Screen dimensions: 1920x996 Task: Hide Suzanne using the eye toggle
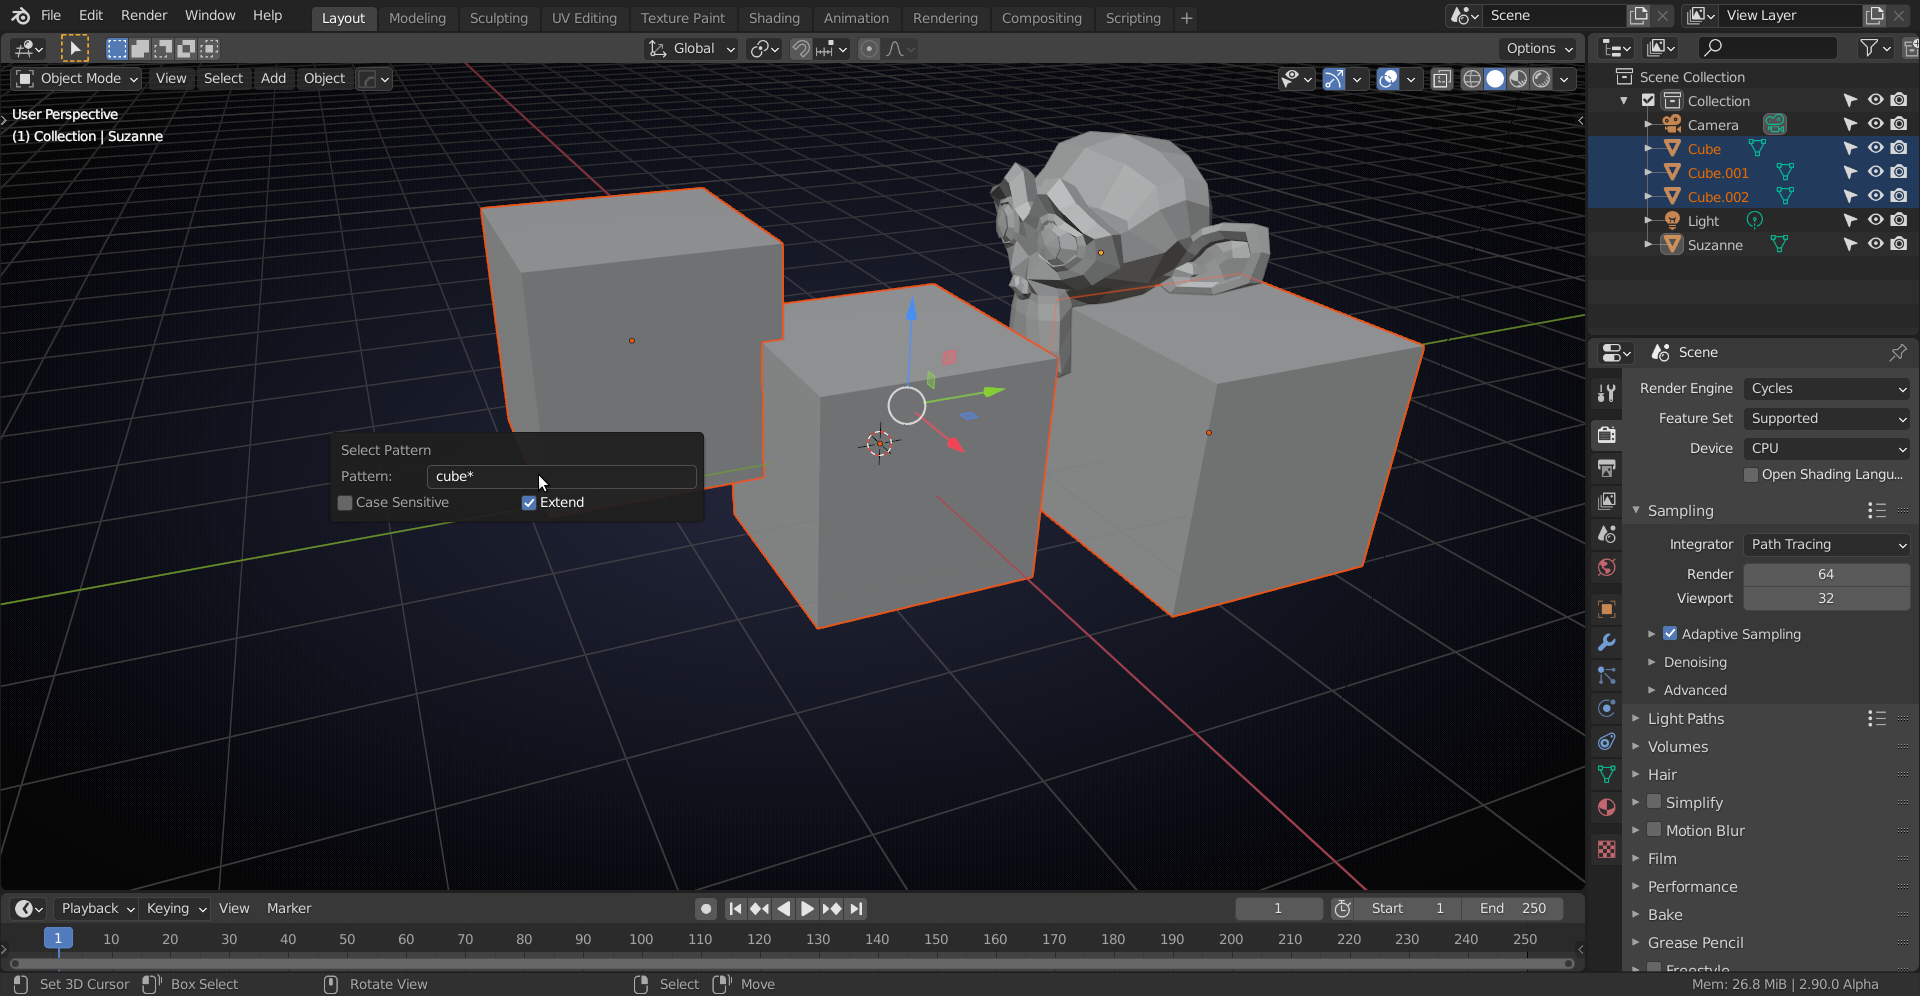click(1875, 244)
